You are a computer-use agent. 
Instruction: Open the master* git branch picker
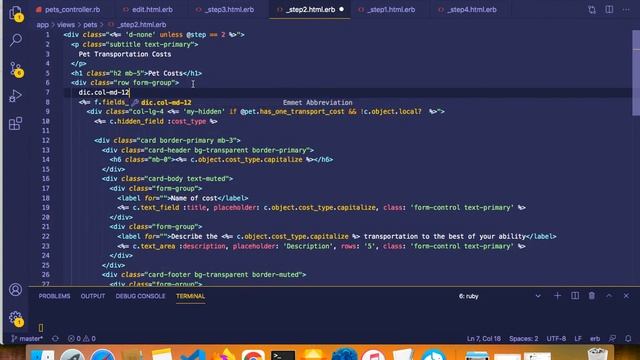pyautogui.click(x=27, y=338)
